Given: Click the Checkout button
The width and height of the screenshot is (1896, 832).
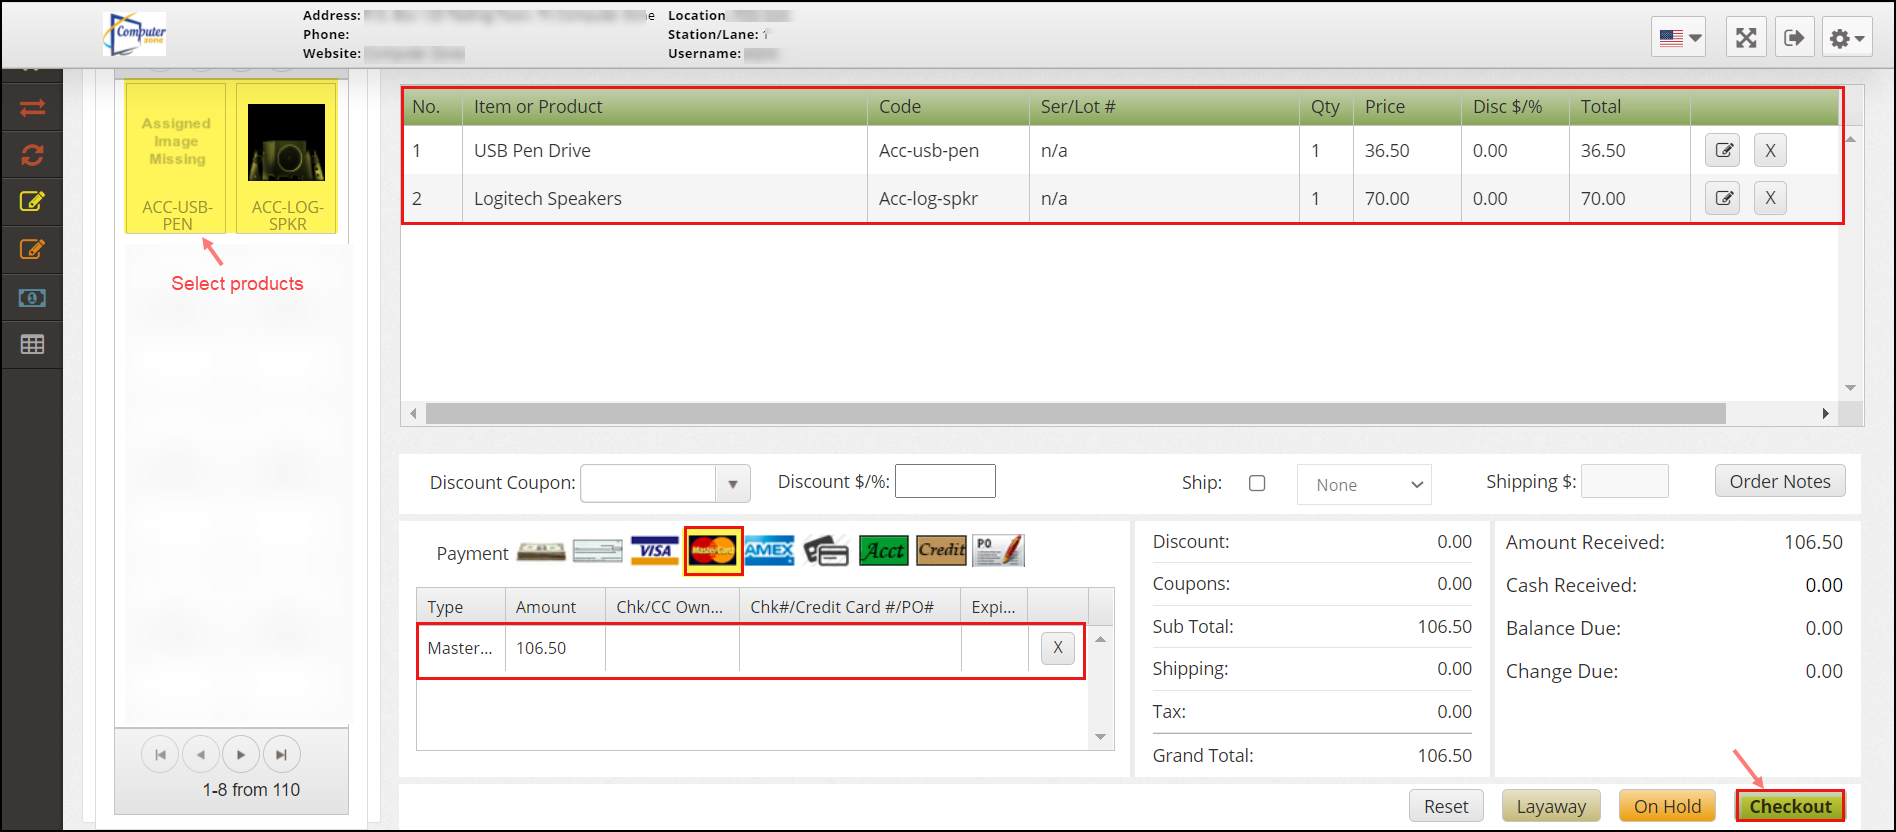Looking at the screenshot, I should click(x=1790, y=806).
